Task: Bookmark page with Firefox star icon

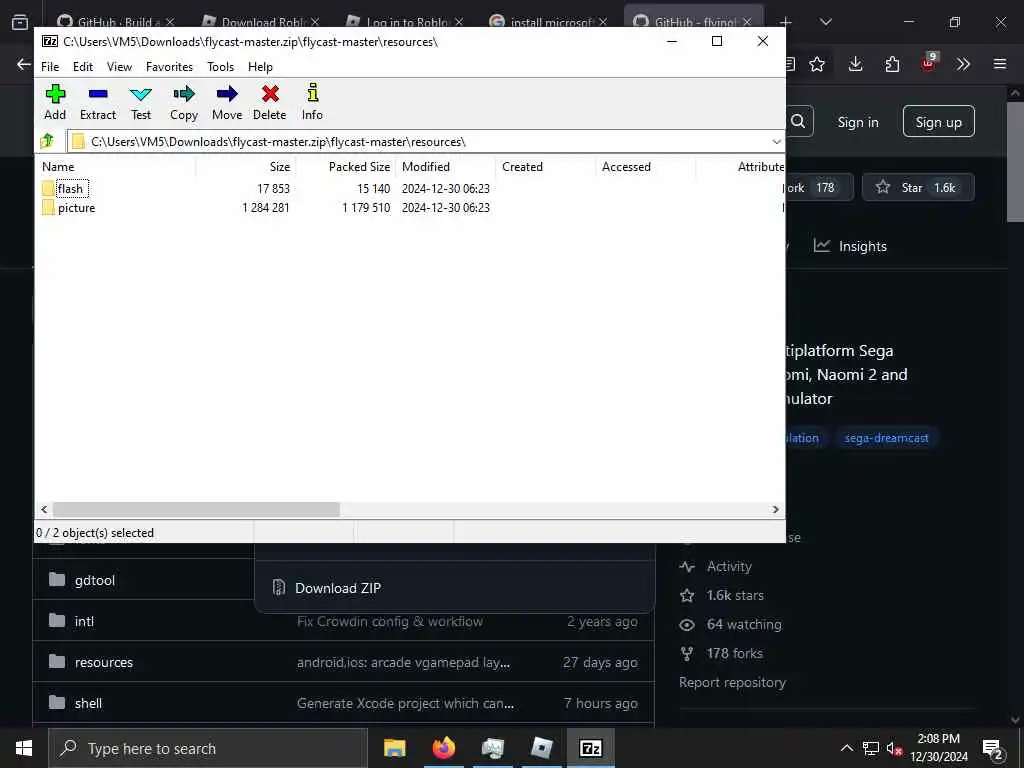Action: 817,64
